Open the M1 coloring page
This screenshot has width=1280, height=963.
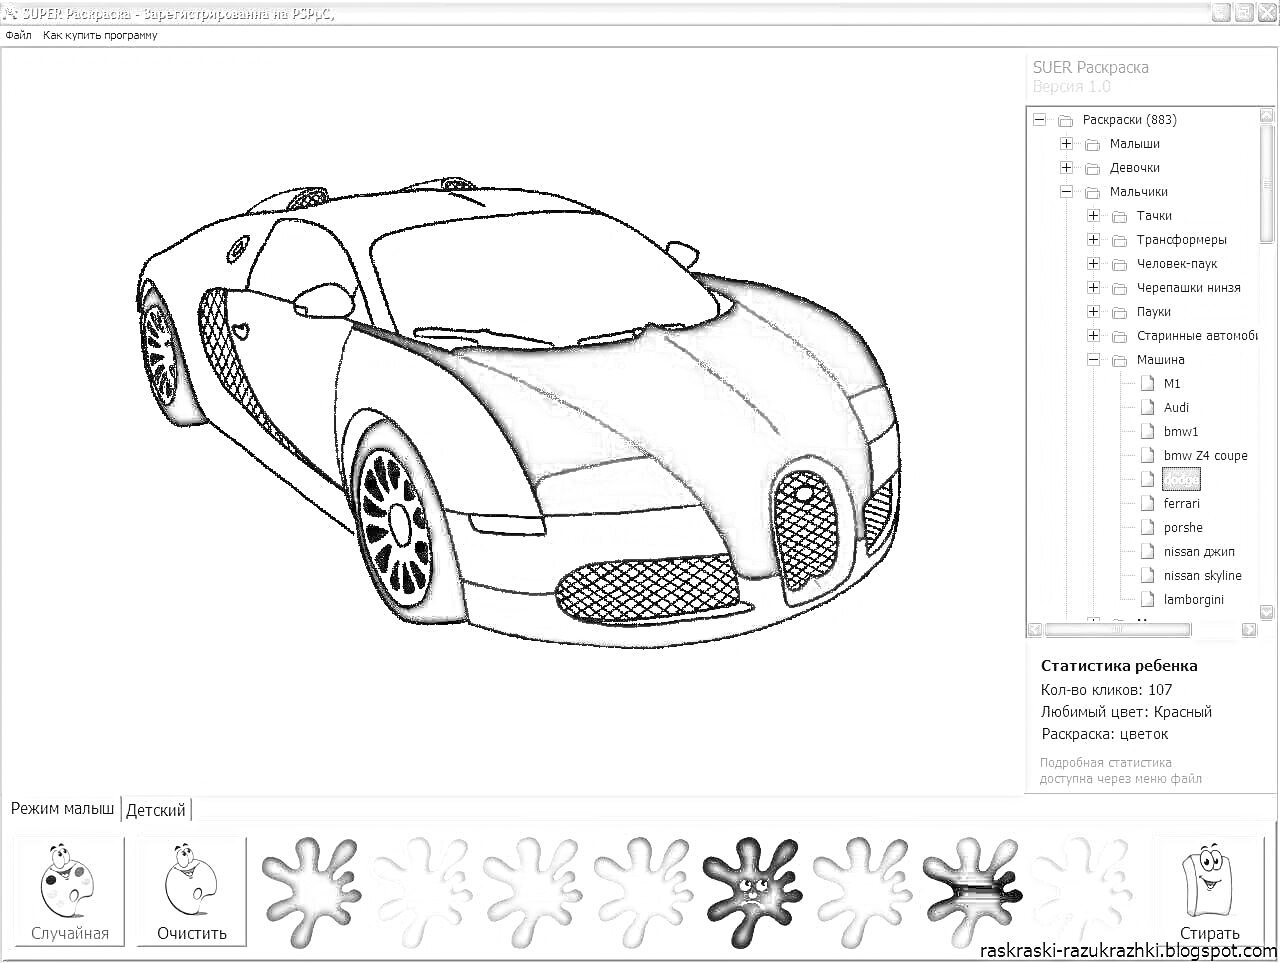(x=1172, y=384)
